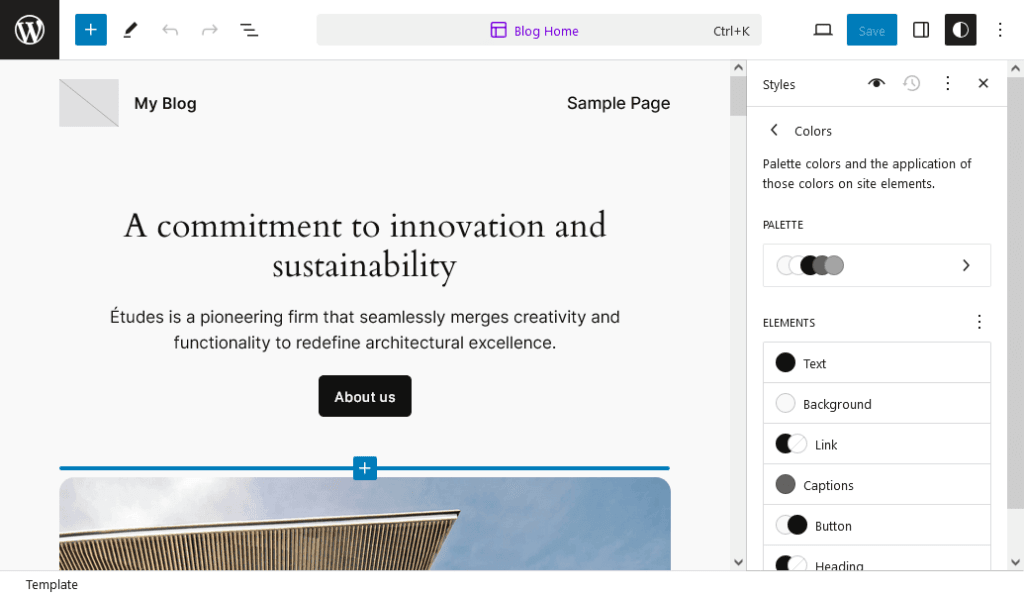Viewport: 1024px width, 595px height.
Task: Click the Save button
Action: (x=871, y=30)
